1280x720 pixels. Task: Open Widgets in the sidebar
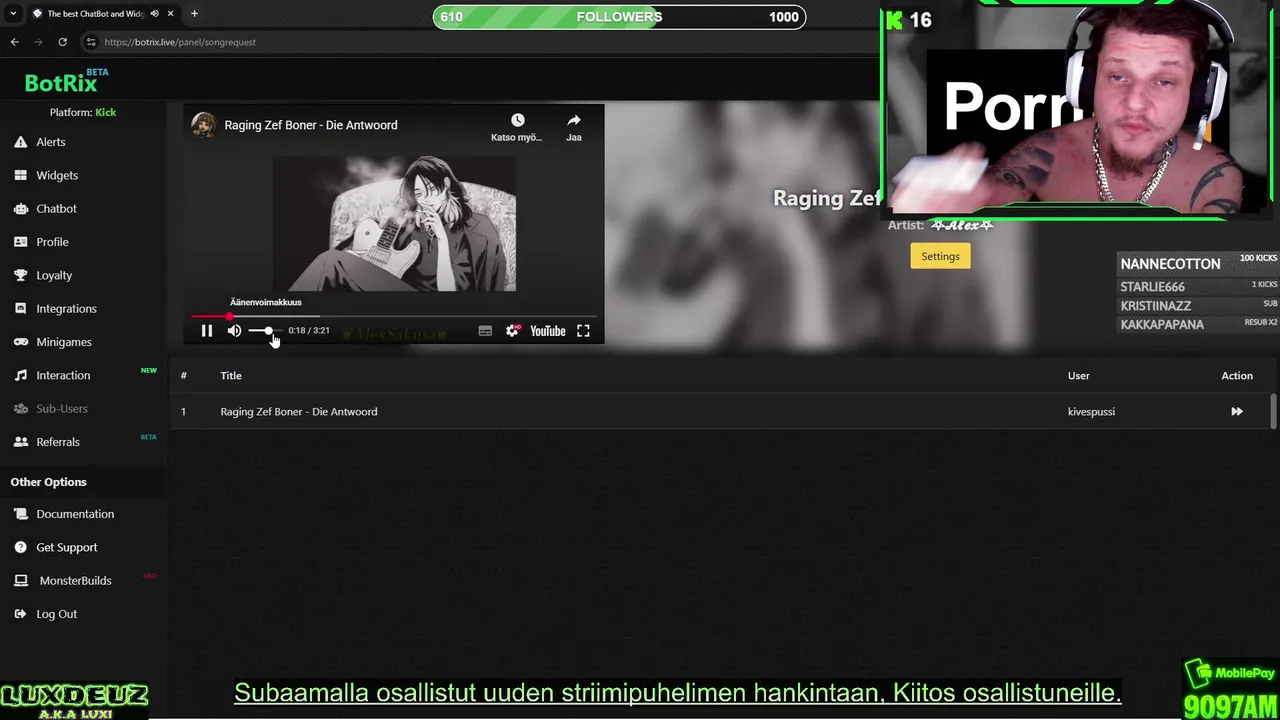(x=57, y=175)
